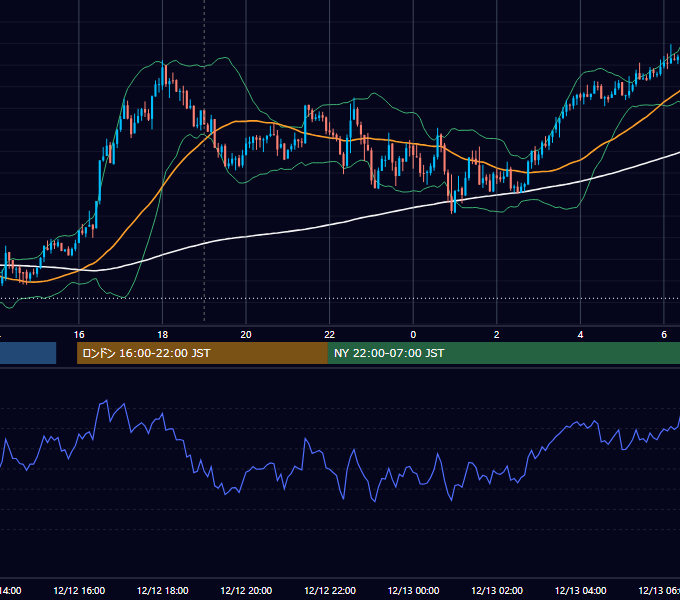Click the 12/13 04:00 date label
Viewport: 680px width, 600px height.
point(580,590)
